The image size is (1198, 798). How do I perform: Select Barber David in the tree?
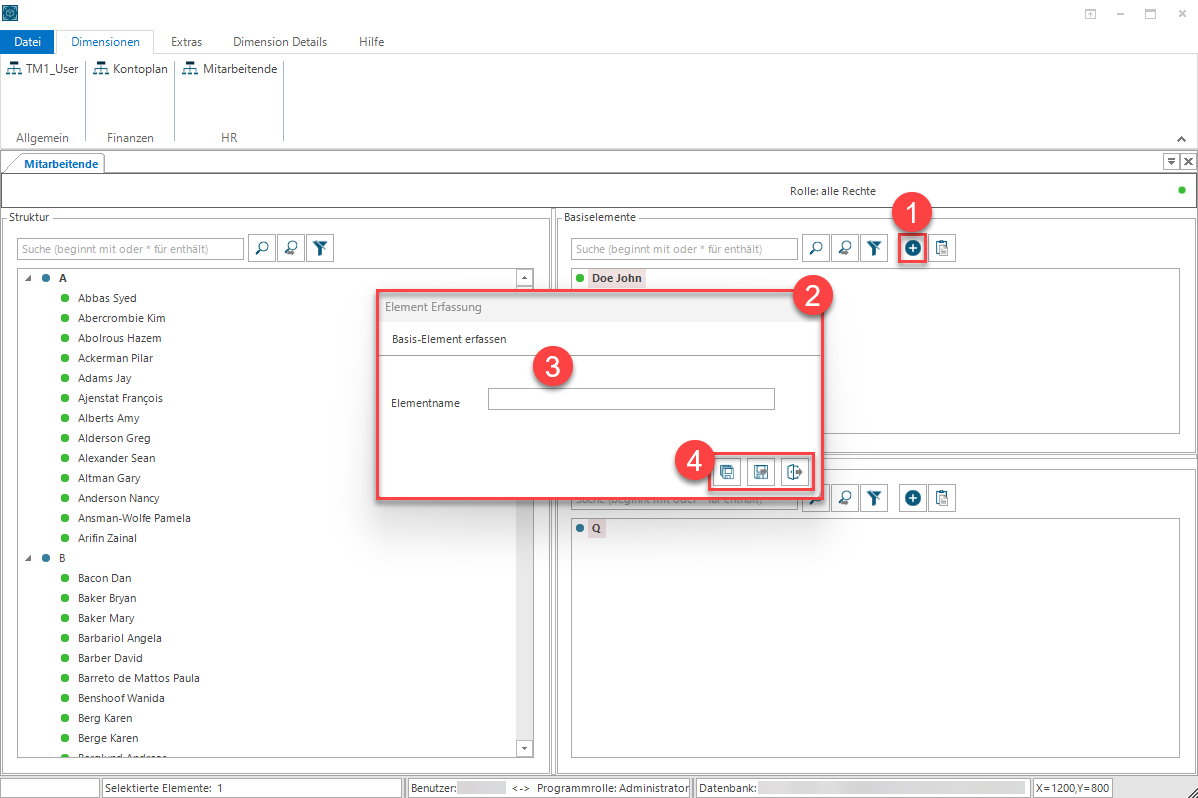point(110,658)
